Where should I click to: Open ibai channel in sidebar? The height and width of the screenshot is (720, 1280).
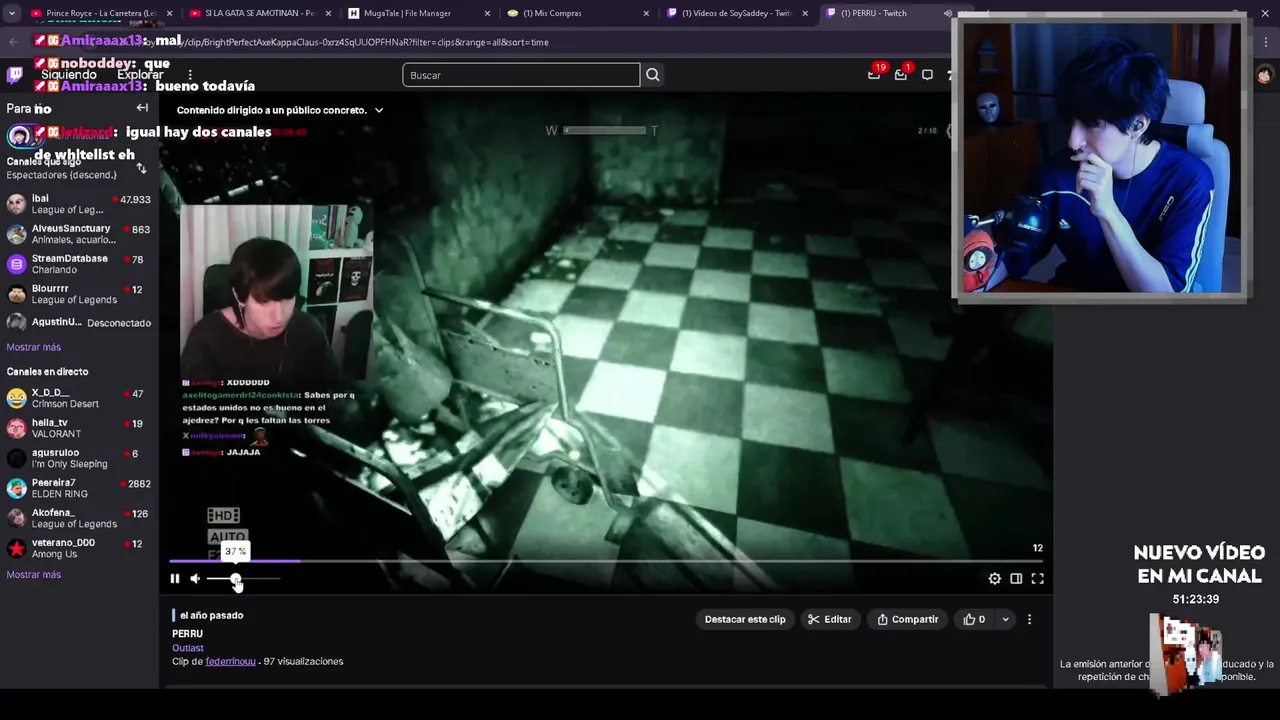coord(79,204)
